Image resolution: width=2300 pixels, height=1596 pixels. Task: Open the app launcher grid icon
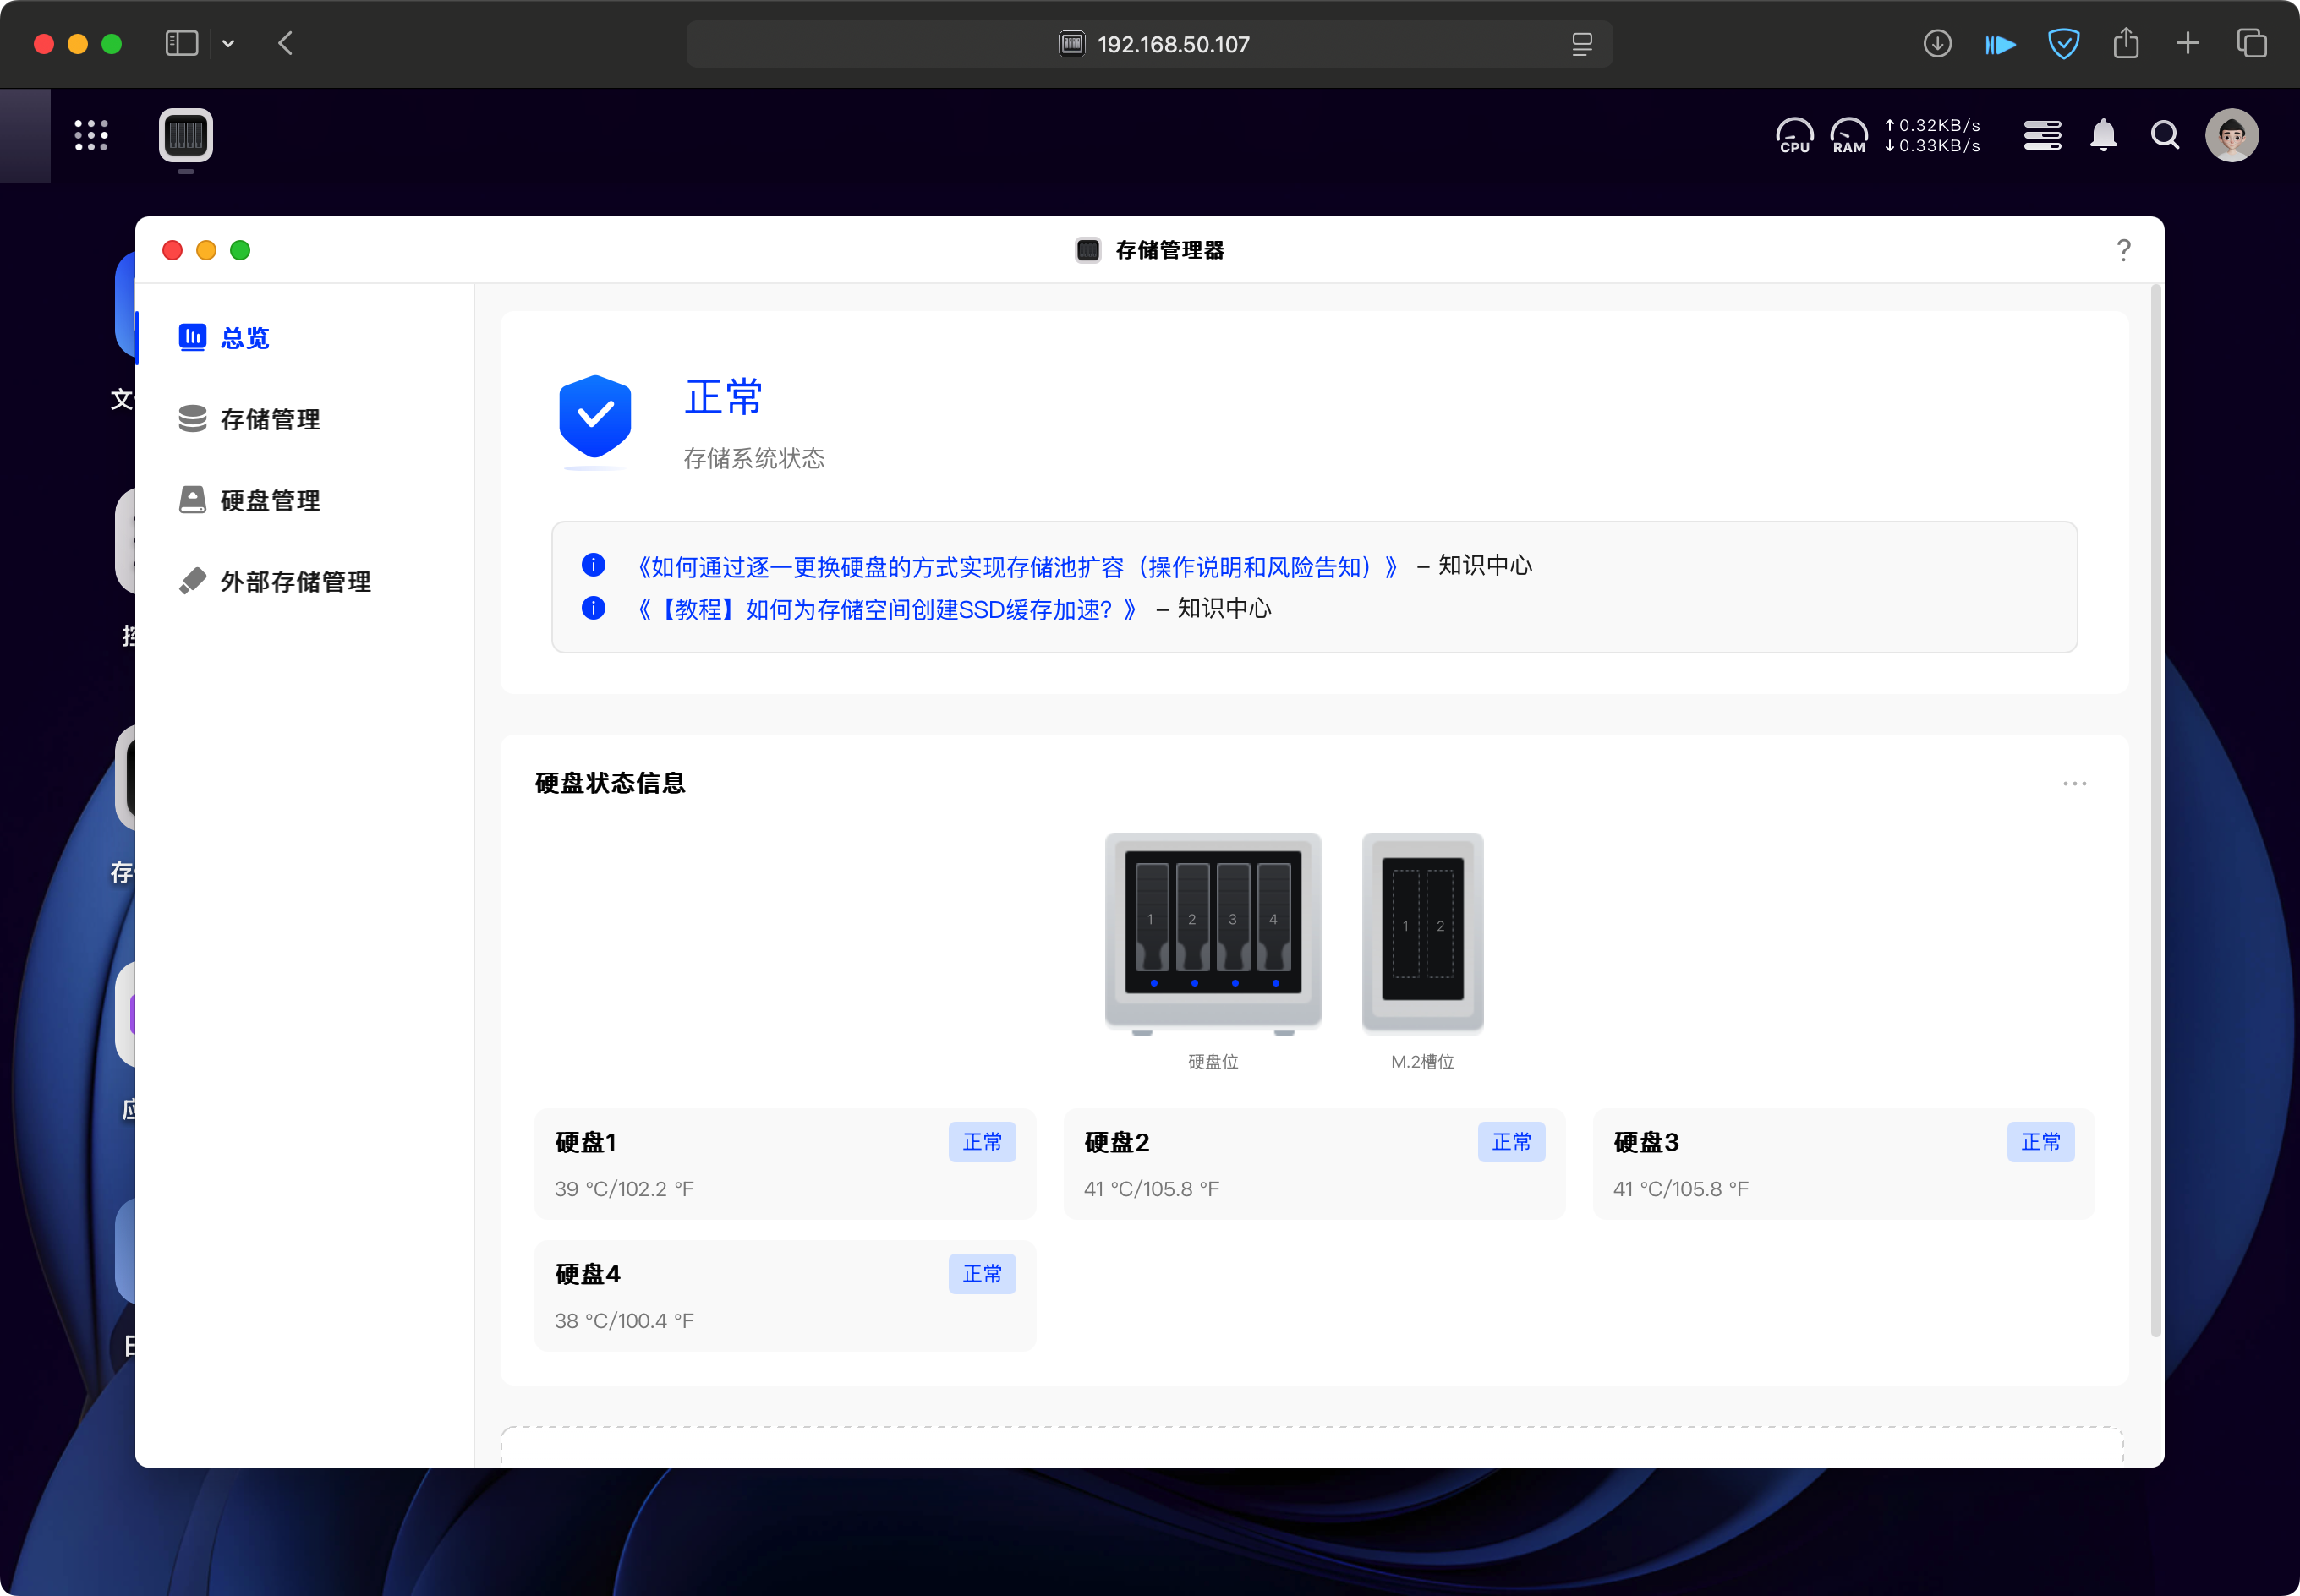[x=91, y=135]
